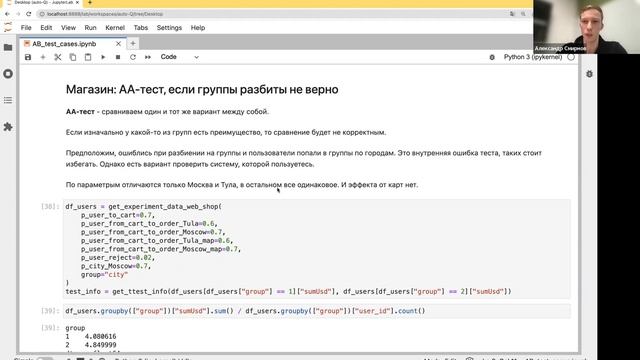This screenshot has height=360, width=640.
Task: Click the code cell with get_experiment_data_web_shop
Action: 317,249
